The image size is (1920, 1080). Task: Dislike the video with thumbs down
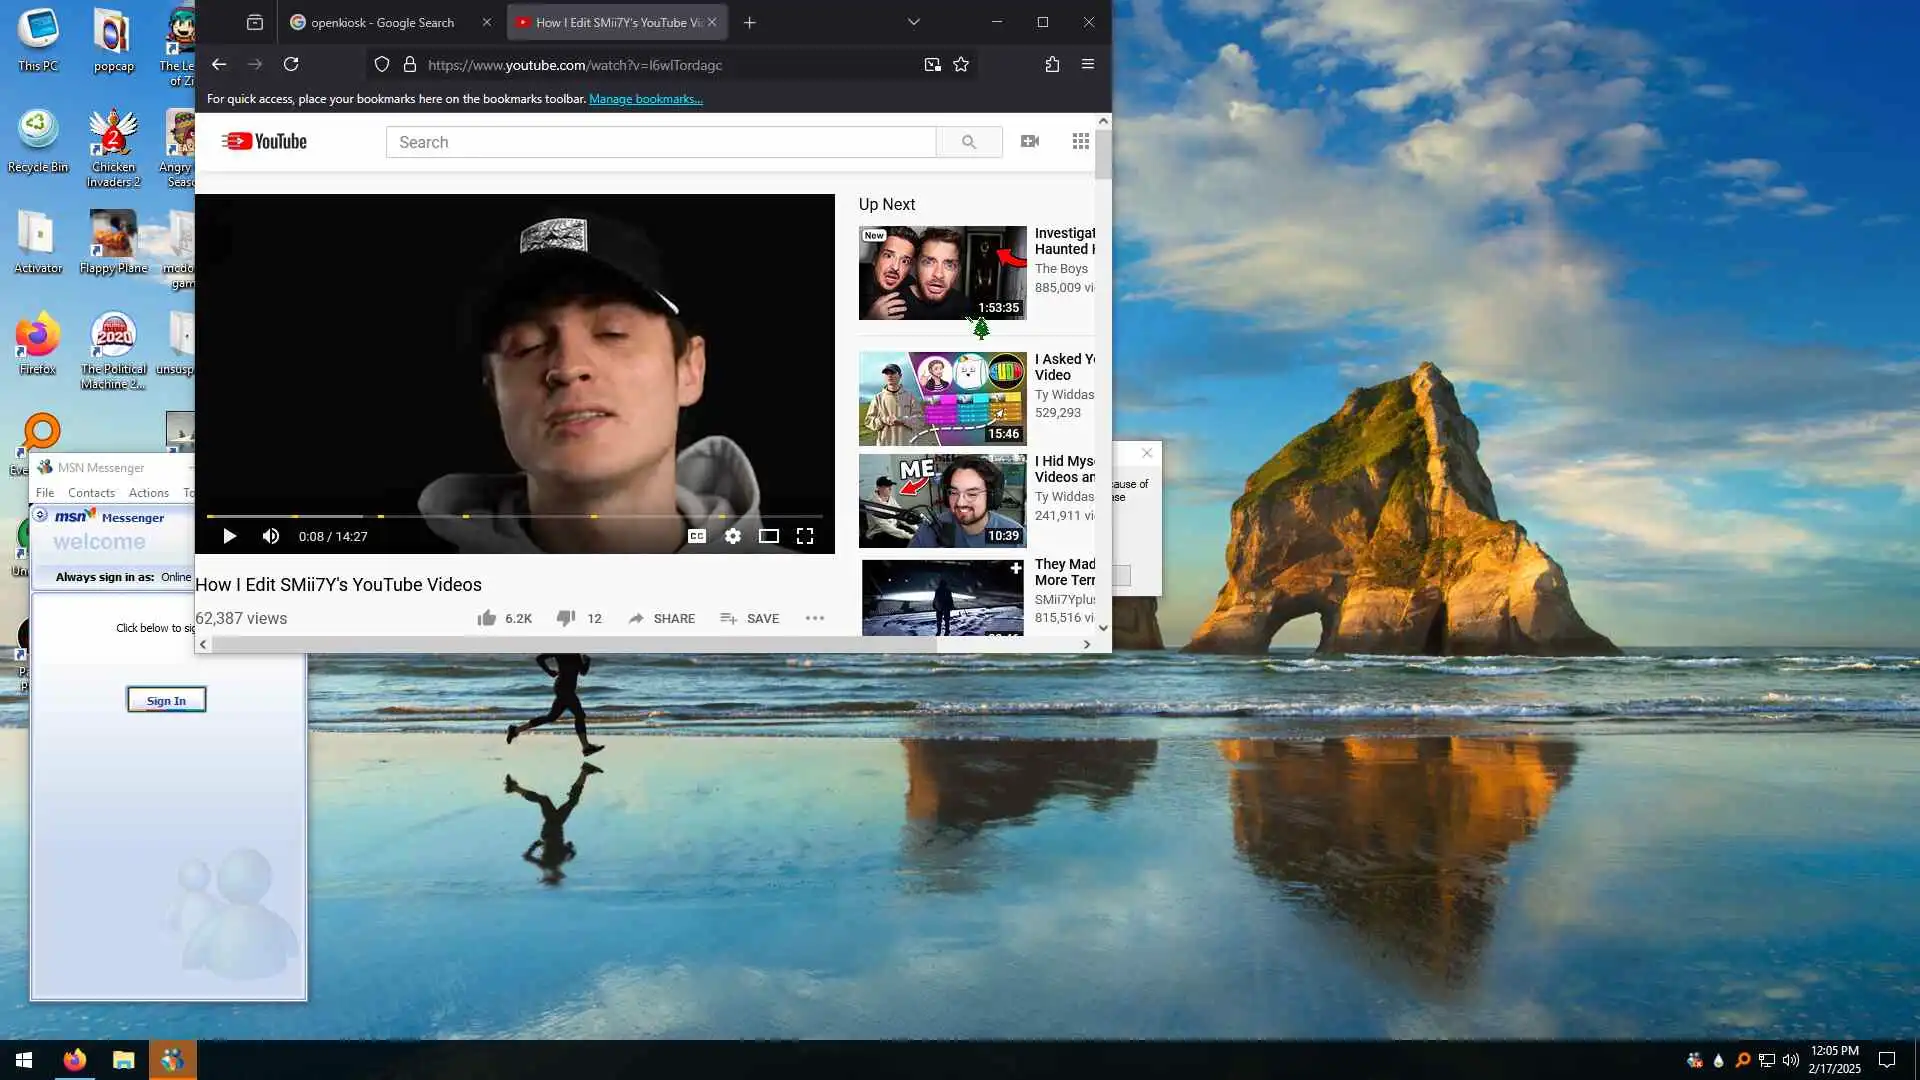(565, 618)
